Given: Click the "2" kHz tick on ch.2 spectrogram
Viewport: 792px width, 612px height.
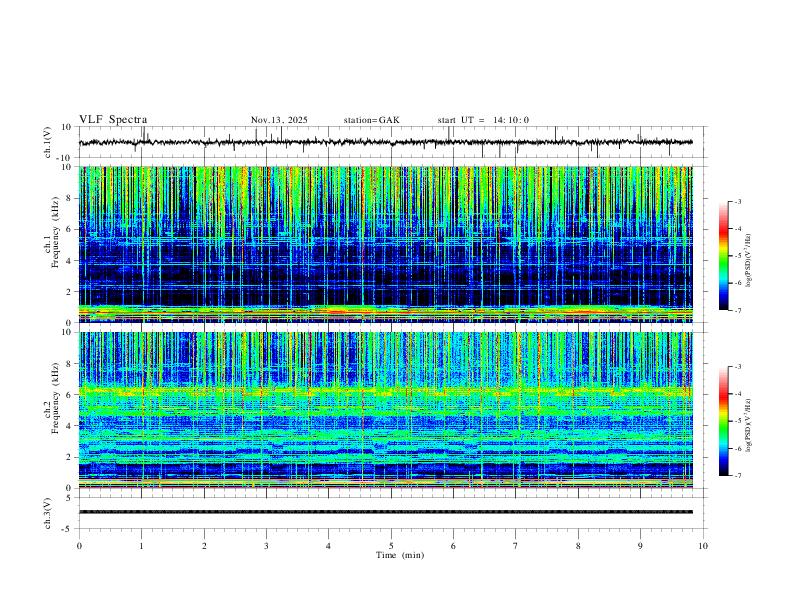Looking at the screenshot, I should [70, 457].
